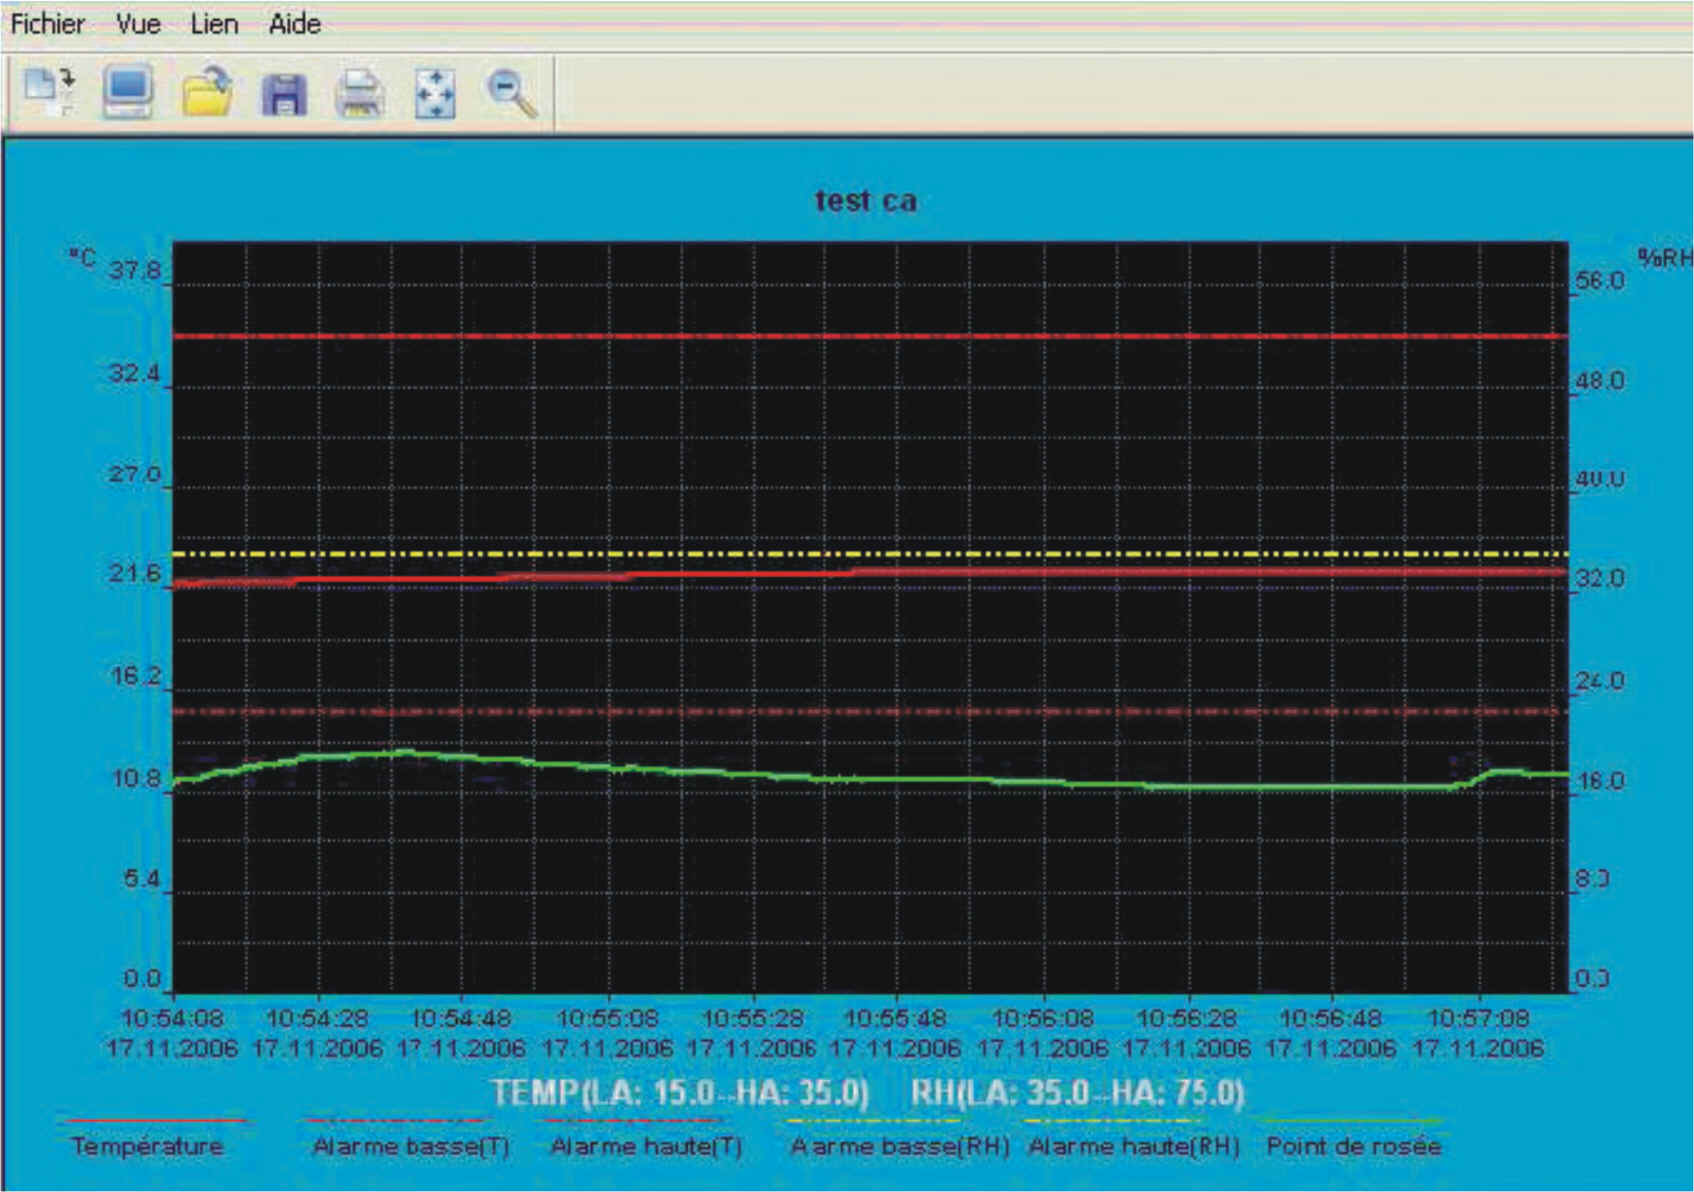Toggle the Température legend entry
The height and width of the screenshot is (1192, 1694).
click(x=147, y=1146)
